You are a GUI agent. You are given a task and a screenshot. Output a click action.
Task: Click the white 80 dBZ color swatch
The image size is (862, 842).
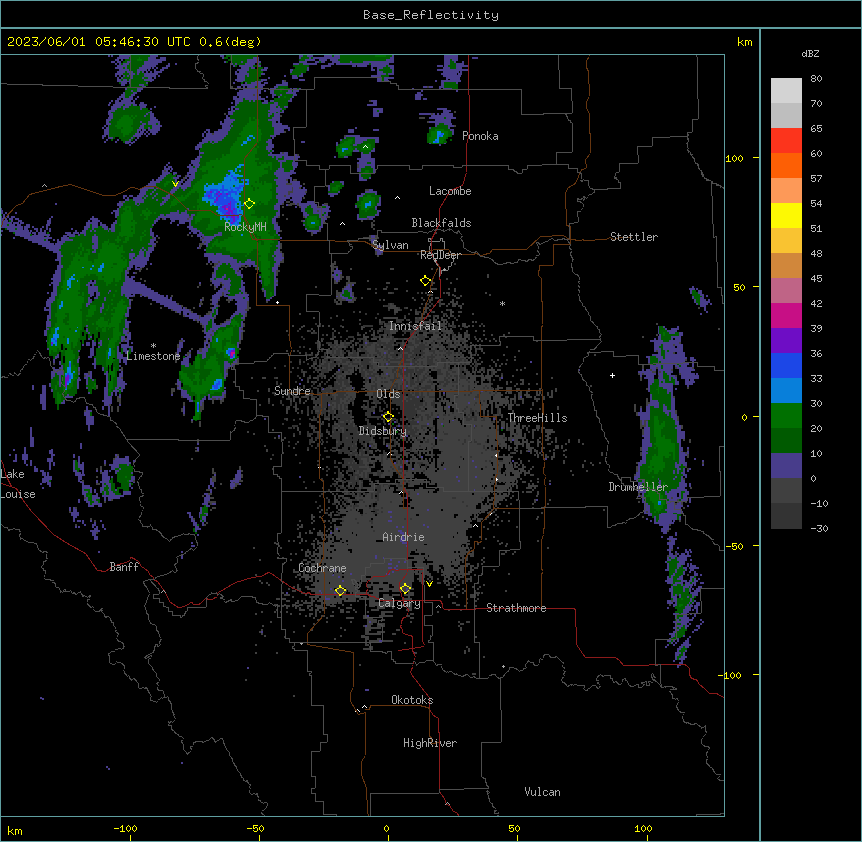(x=786, y=90)
